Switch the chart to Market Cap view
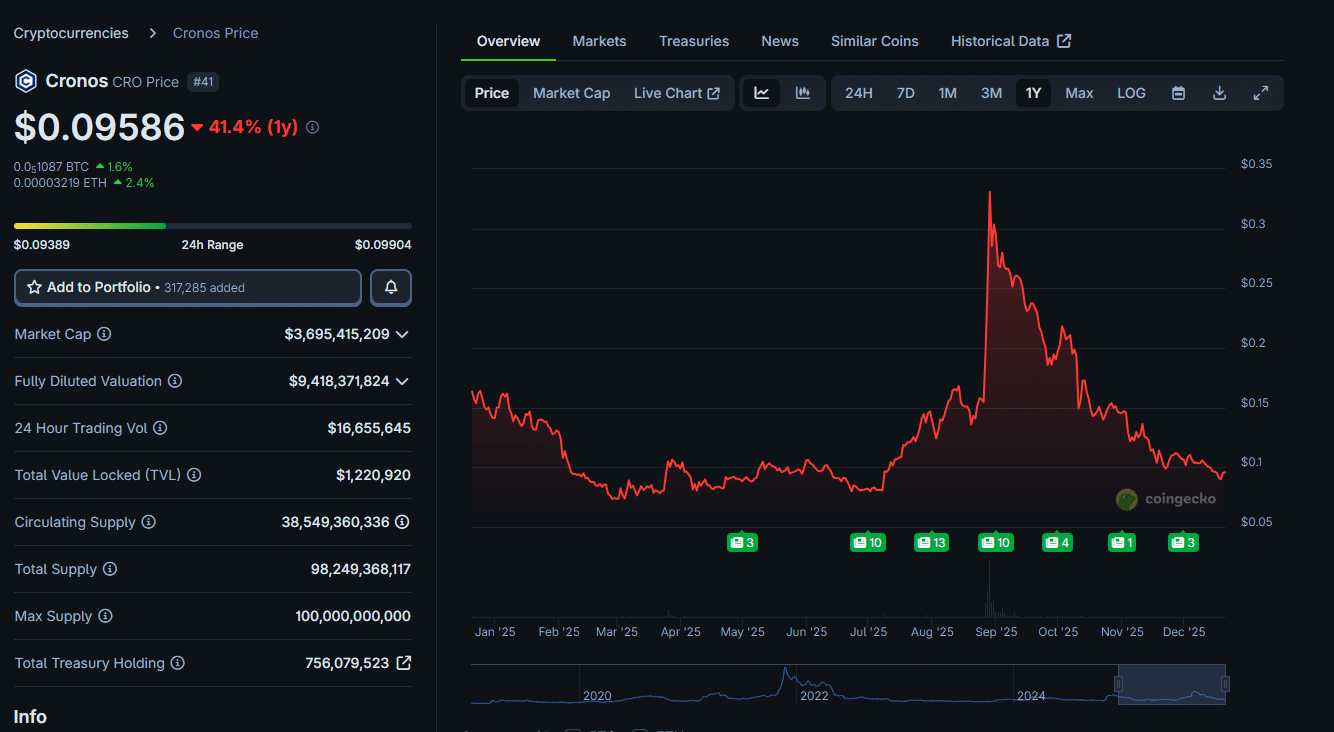Image resolution: width=1334 pixels, height=732 pixels. pos(571,92)
